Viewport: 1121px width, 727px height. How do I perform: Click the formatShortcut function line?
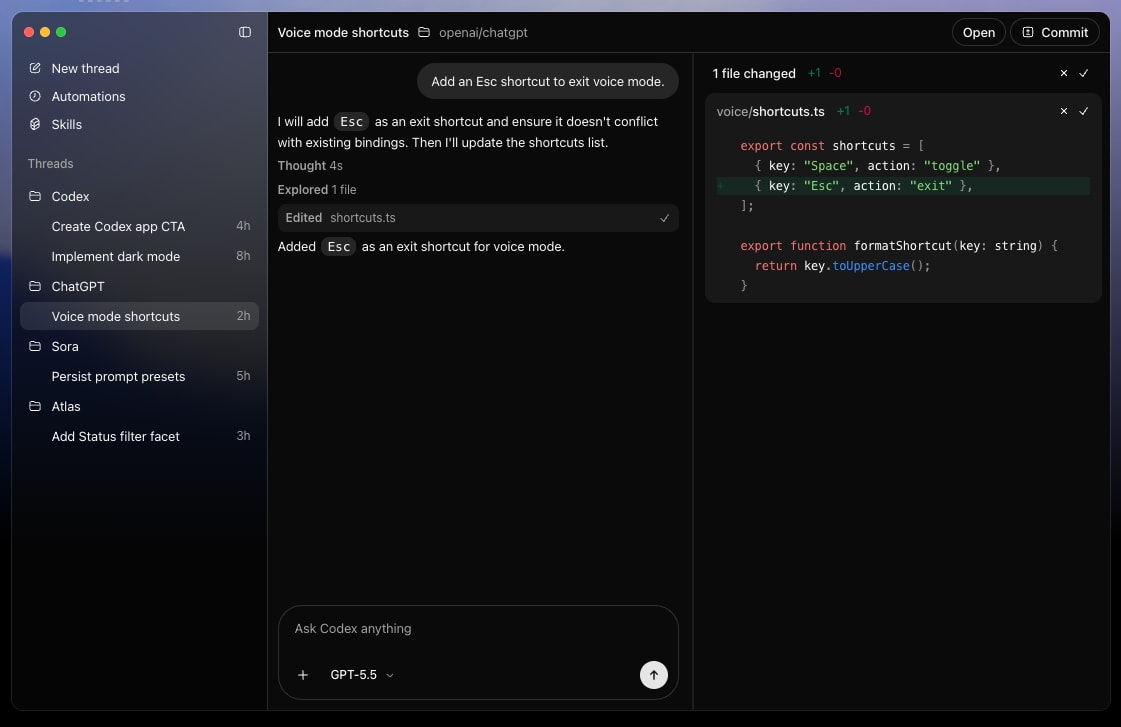click(899, 245)
